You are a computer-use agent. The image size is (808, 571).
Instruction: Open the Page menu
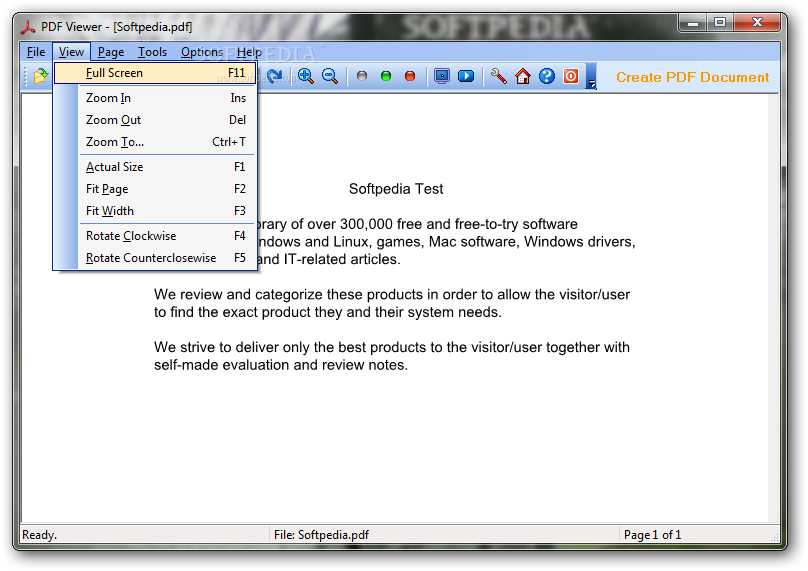(111, 52)
